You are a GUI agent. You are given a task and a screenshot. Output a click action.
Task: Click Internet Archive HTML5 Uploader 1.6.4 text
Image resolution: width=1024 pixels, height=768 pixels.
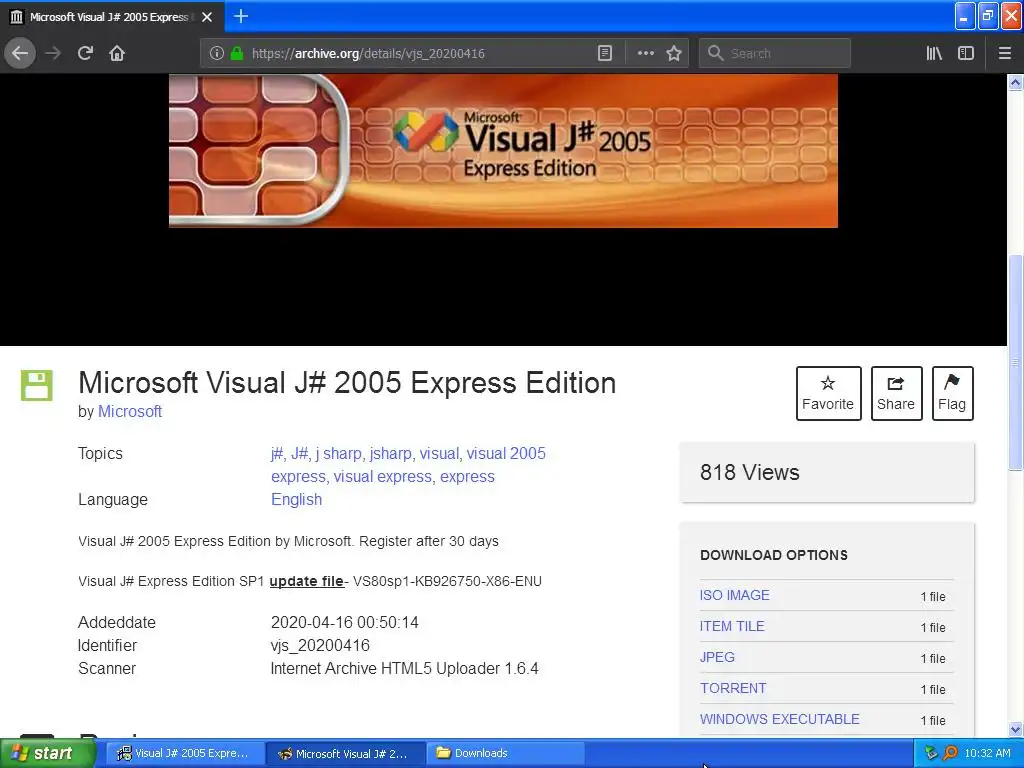404,669
